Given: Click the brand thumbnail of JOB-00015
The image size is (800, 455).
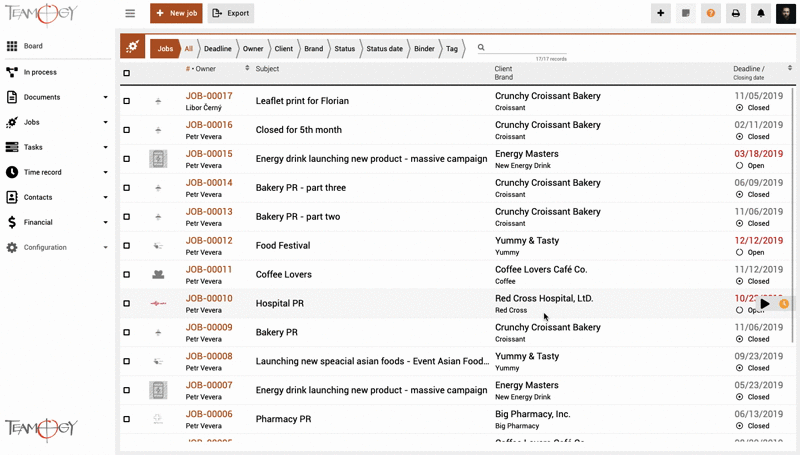Looking at the screenshot, I should (x=158, y=159).
